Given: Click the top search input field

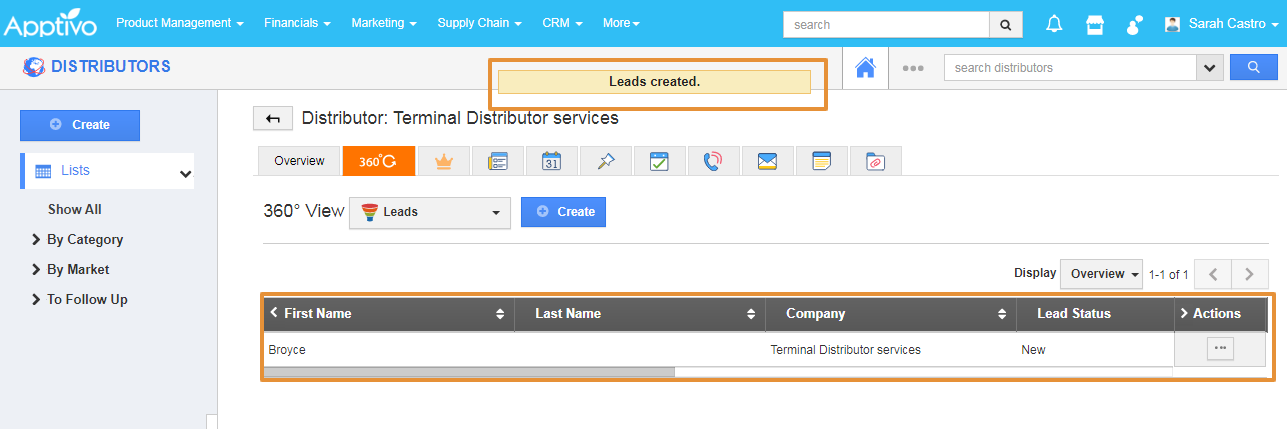Looking at the screenshot, I should pyautogui.click(x=886, y=24).
